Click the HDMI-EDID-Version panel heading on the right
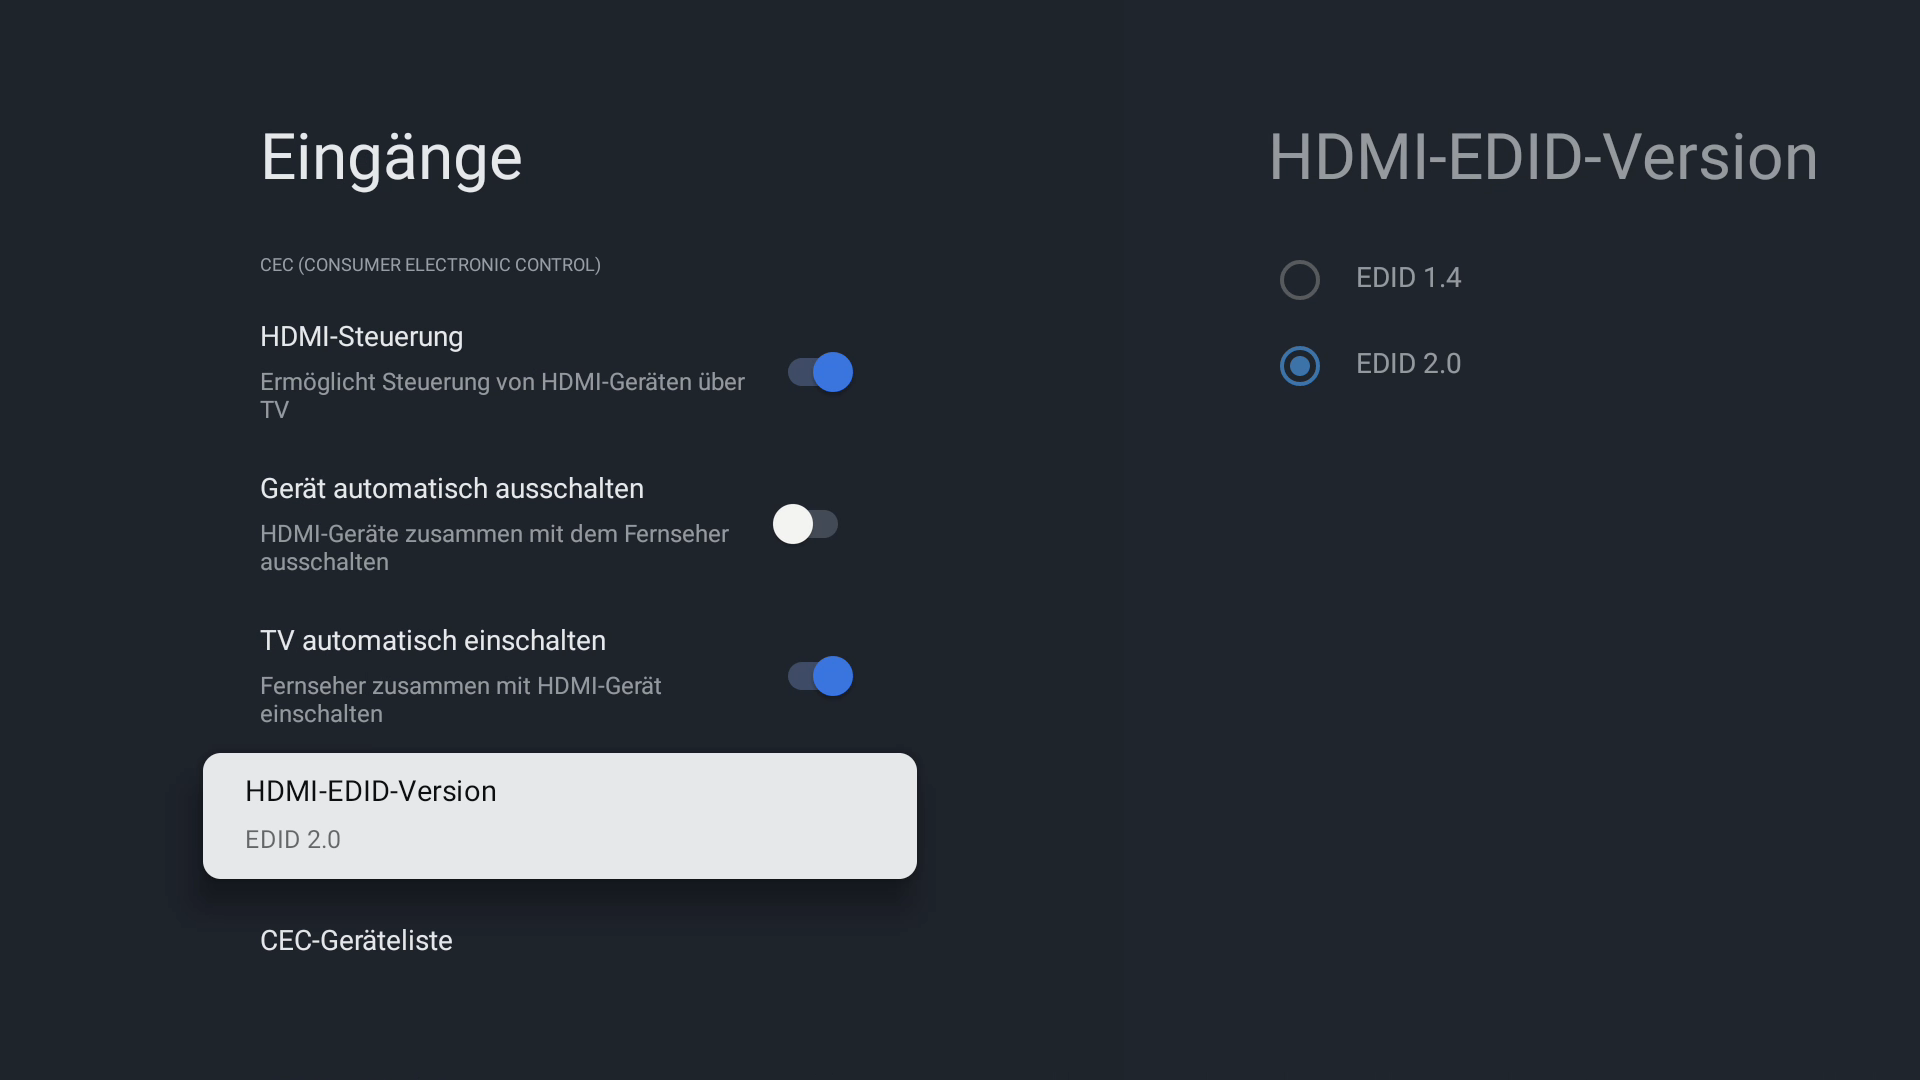The height and width of the screenshot is (1080, 1920). [1543, 158]
